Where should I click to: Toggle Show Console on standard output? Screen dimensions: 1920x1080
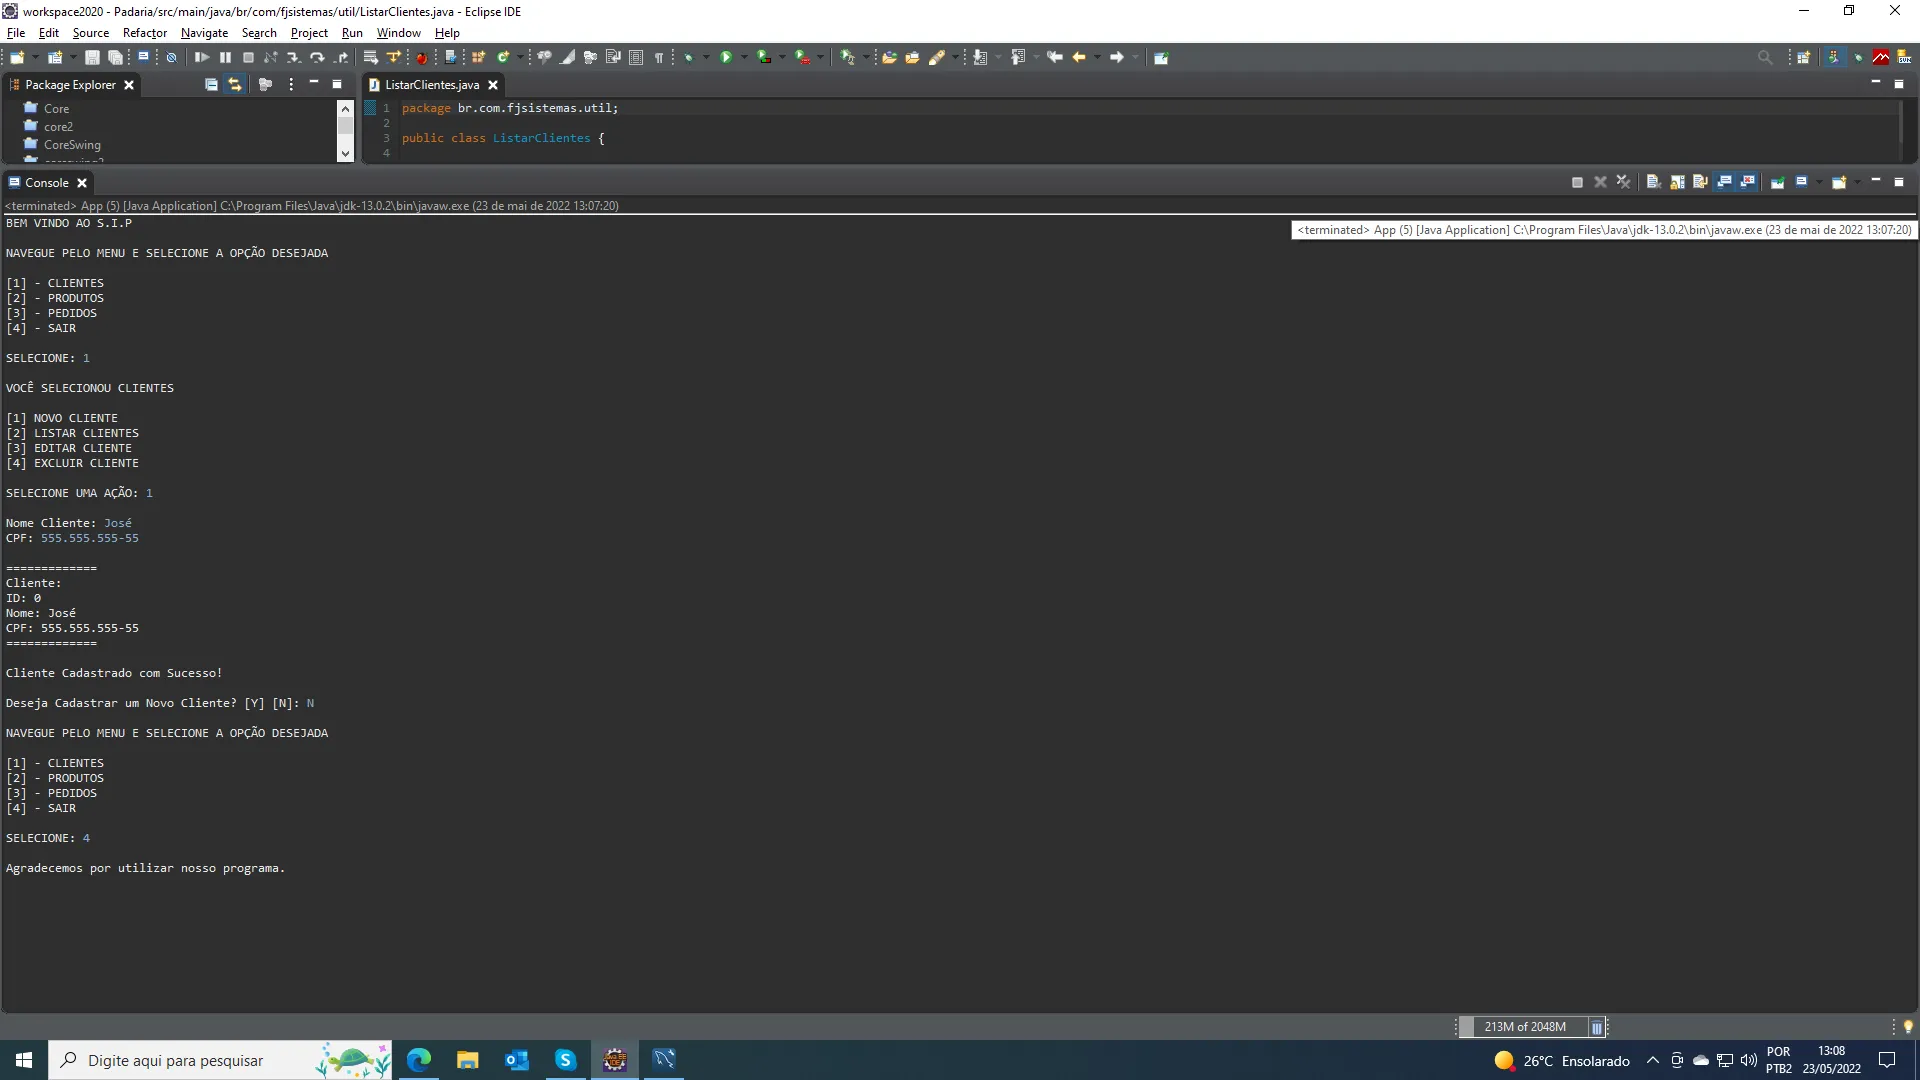pos(1724,182)
